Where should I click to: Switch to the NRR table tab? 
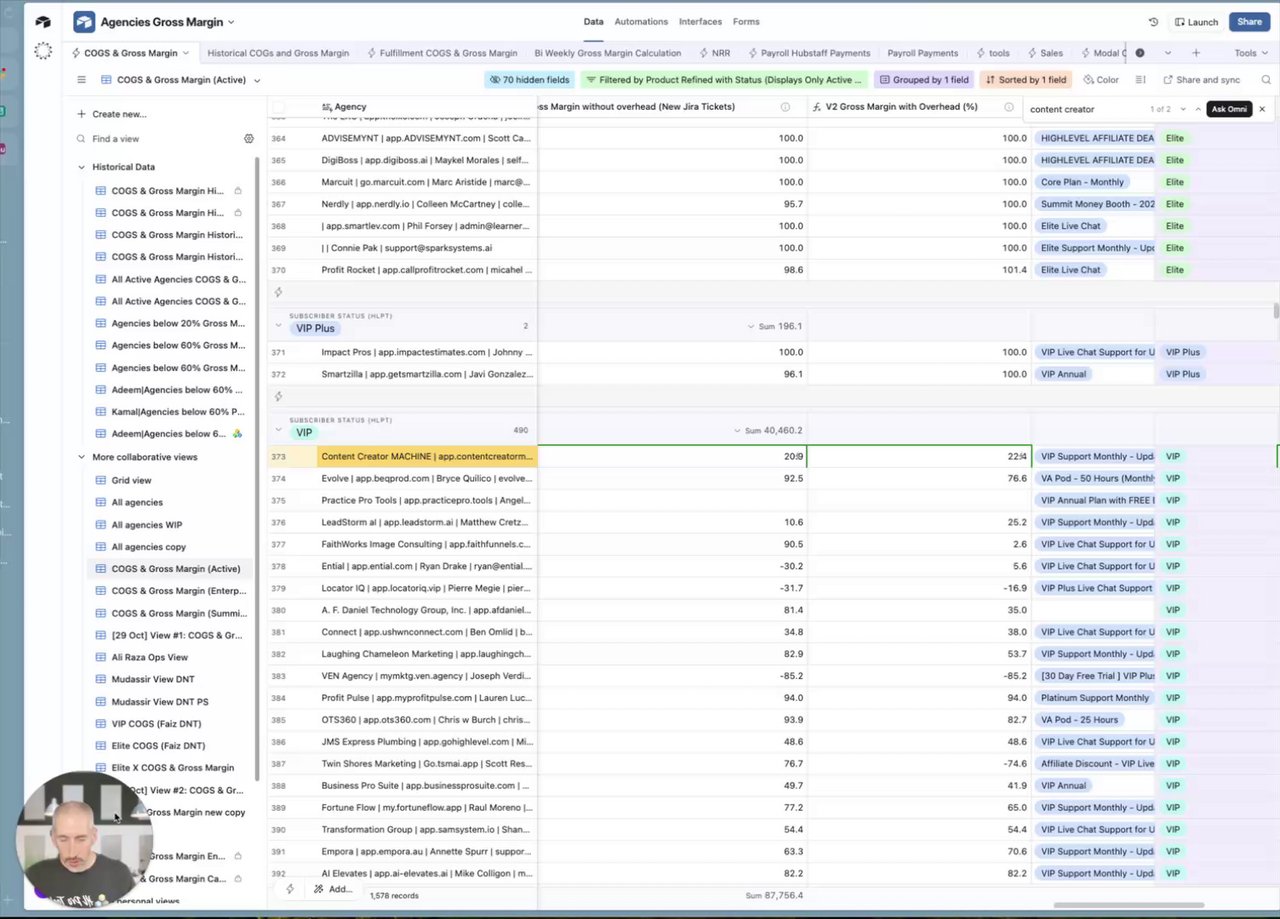coord(714,53)
